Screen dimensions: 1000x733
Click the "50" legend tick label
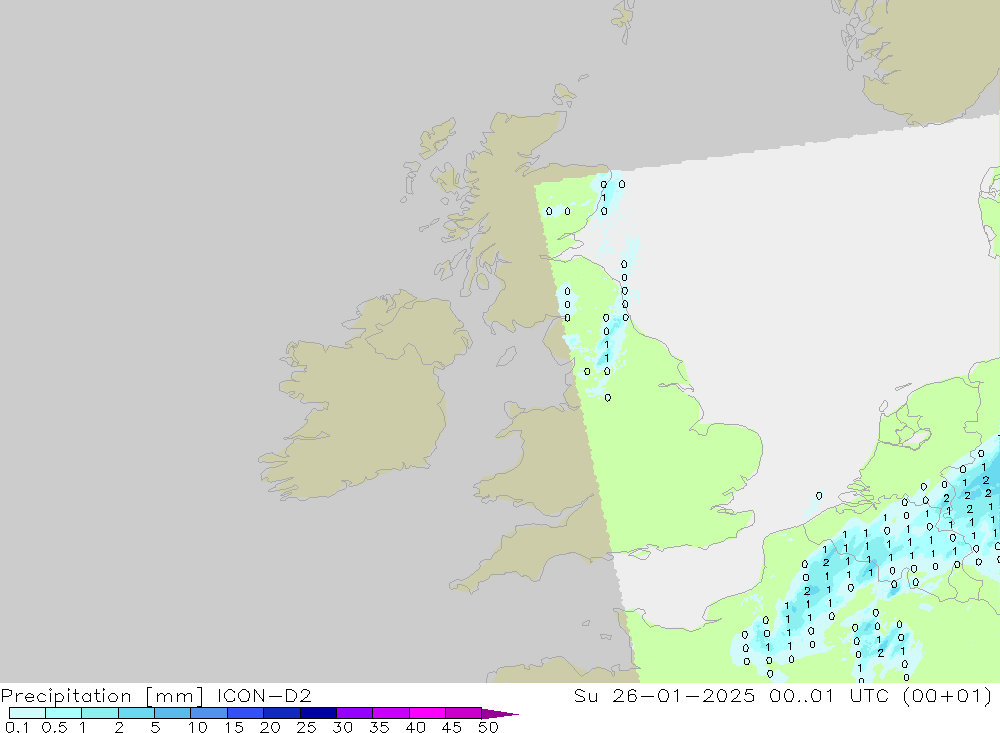point(488,727)
